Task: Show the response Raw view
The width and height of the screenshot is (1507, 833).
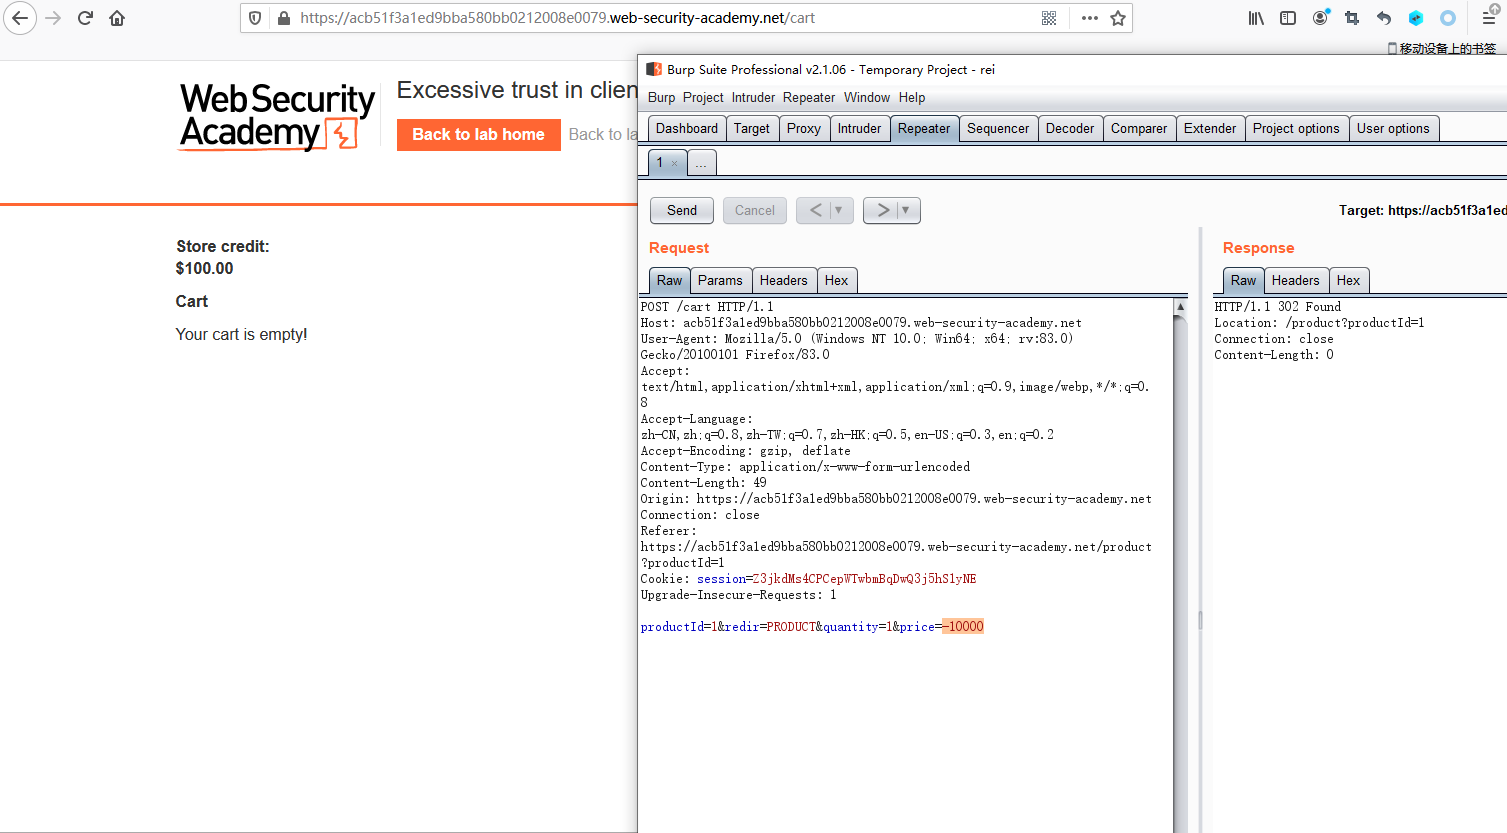Action: pyautogui.click(x=1244, y=281)
